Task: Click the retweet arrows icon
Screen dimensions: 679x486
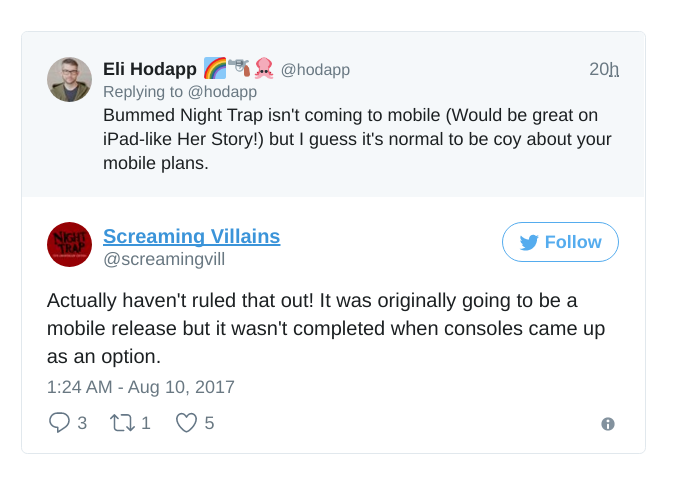Action: coord(122,423)
